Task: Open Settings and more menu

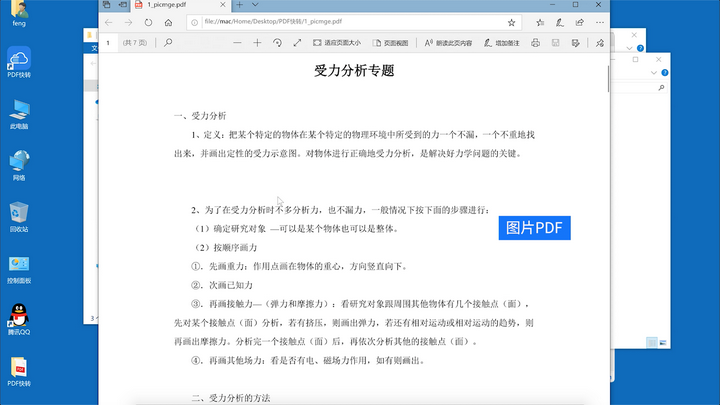Action: 600,22
